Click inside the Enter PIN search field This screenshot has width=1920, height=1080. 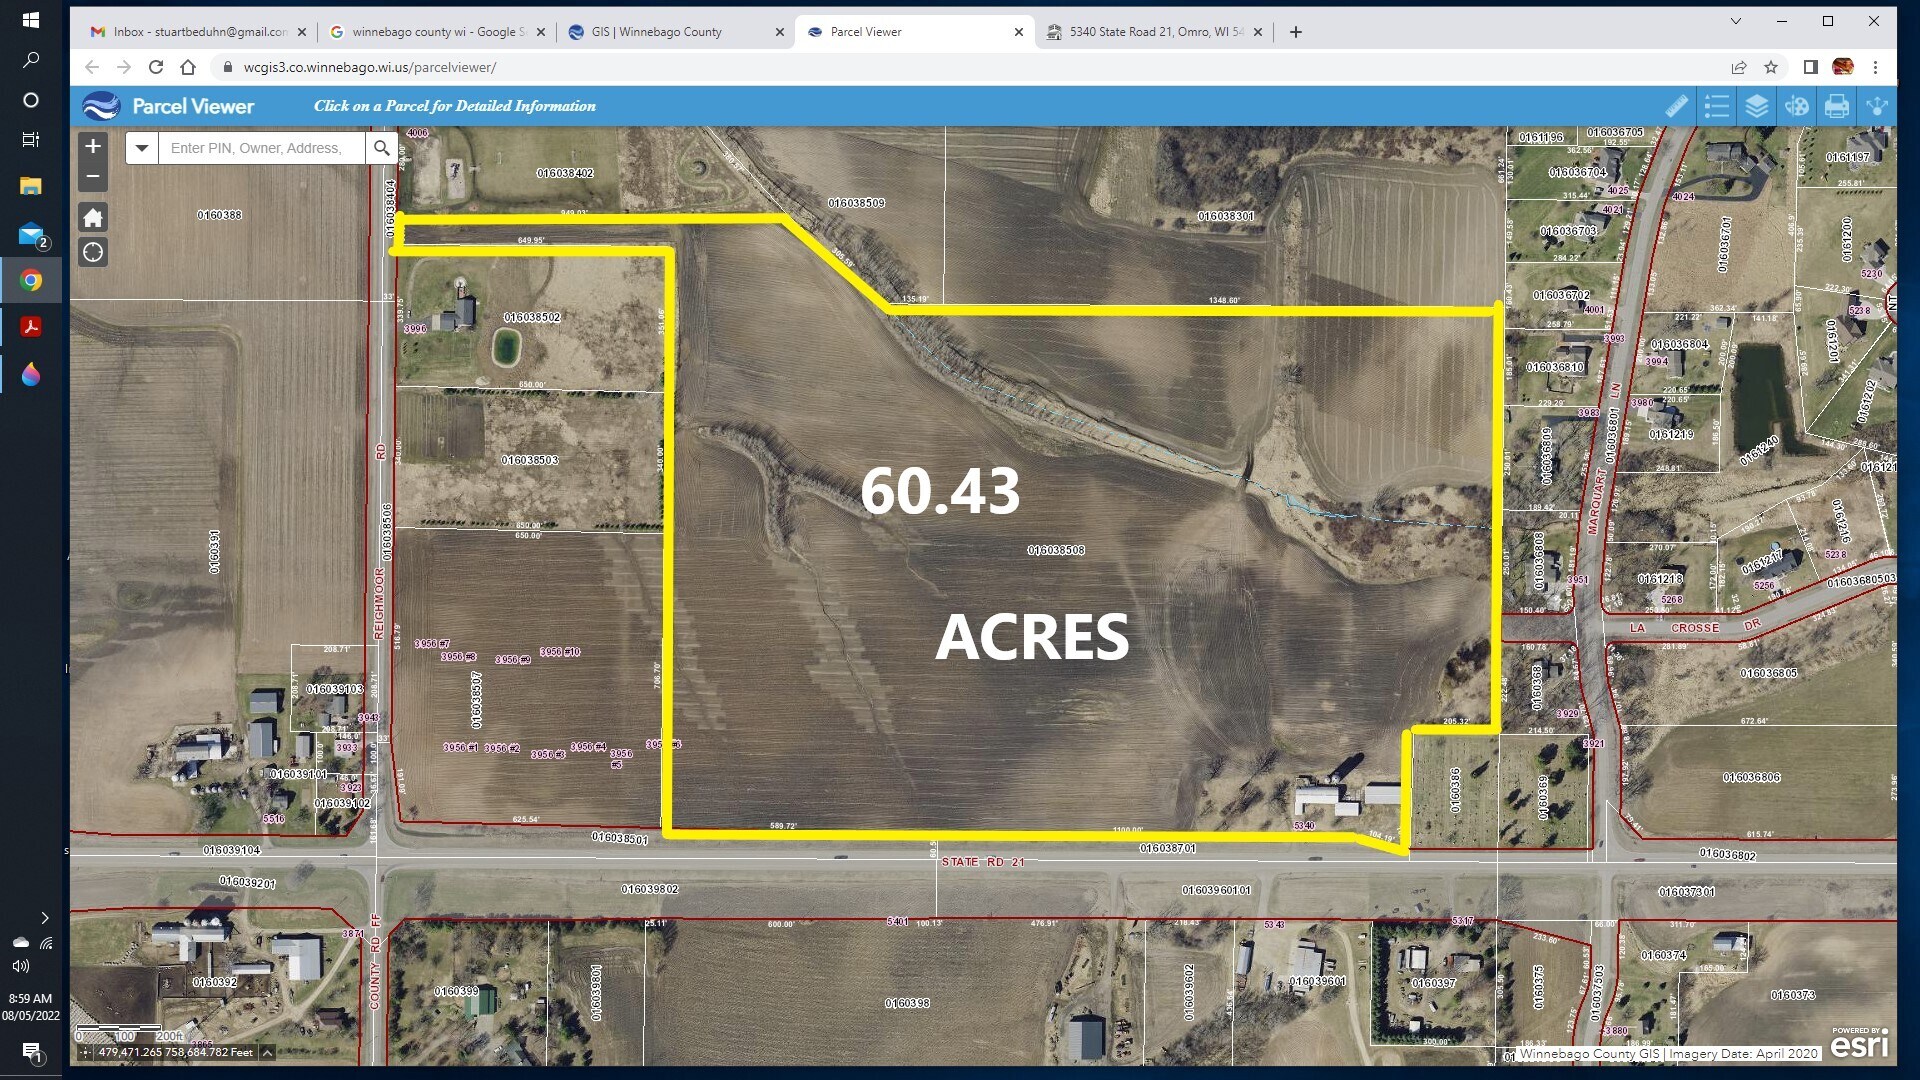coord(260,147)
